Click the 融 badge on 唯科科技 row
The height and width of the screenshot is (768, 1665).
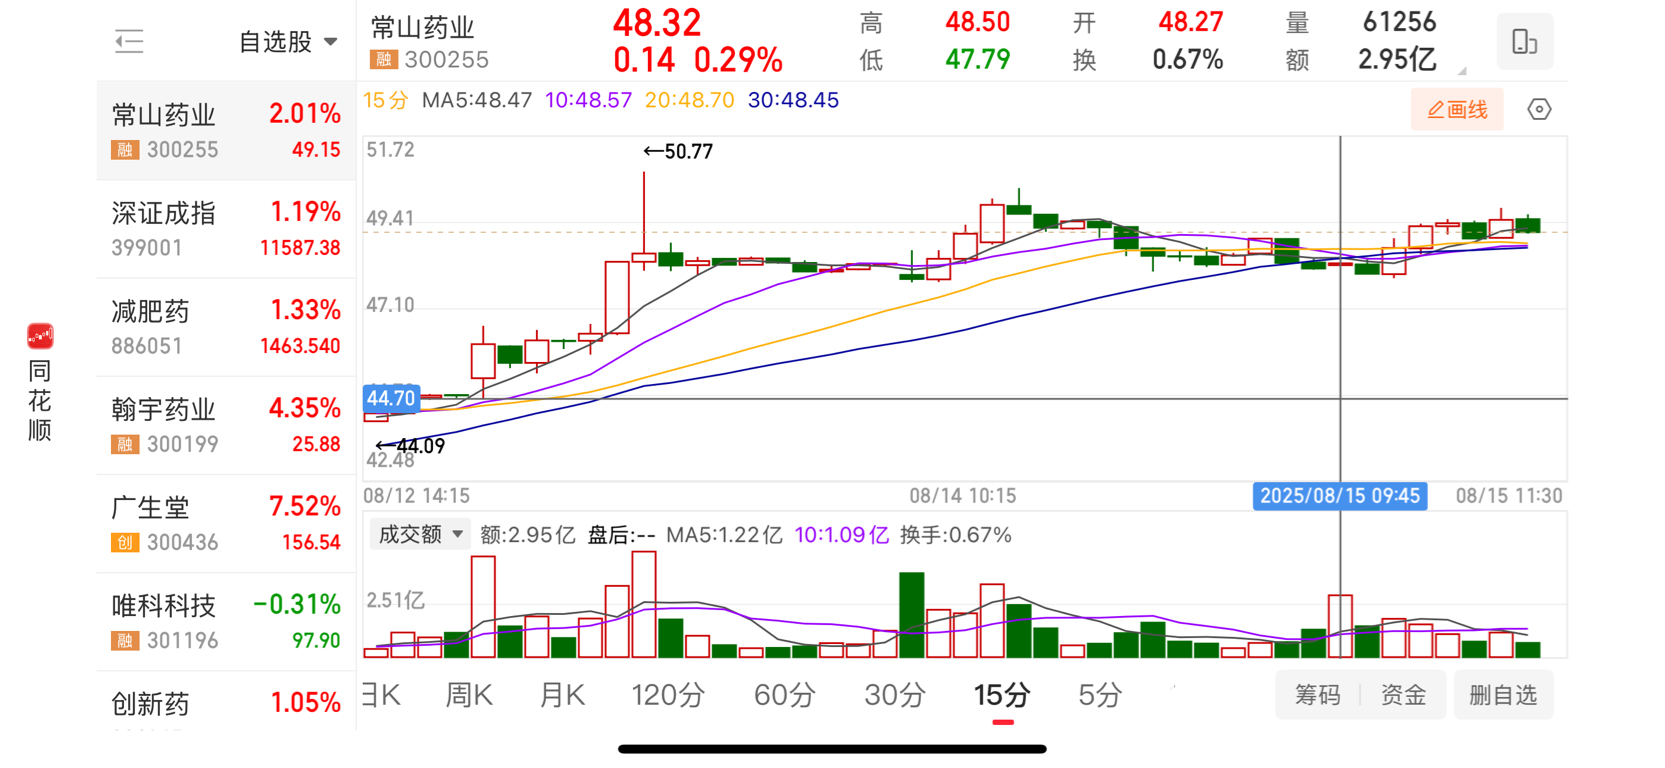point(124,640)
